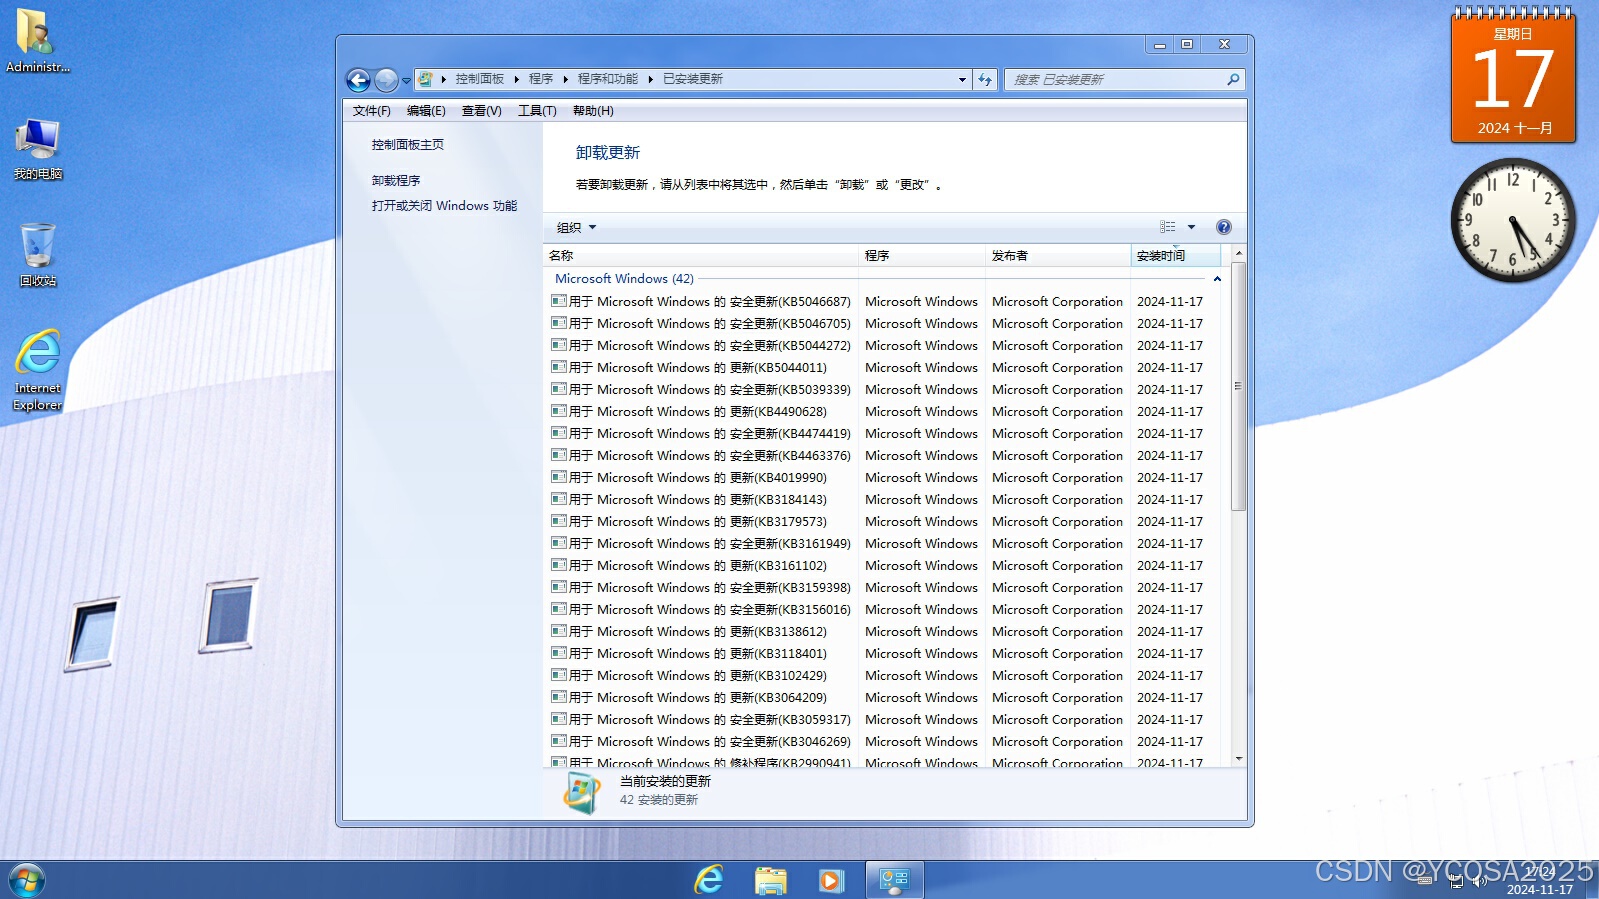
Task: Select update KB4019990 row
Action: [885, 478]
